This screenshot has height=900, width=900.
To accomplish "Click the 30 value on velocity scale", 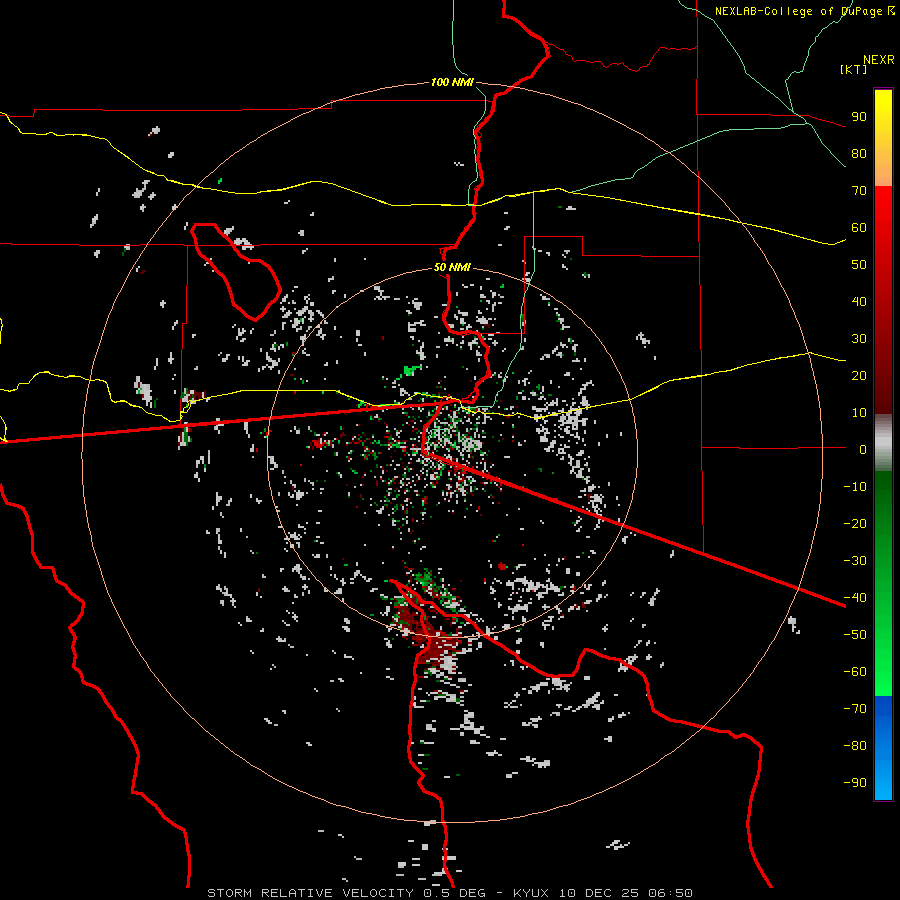I will [859, 339].
